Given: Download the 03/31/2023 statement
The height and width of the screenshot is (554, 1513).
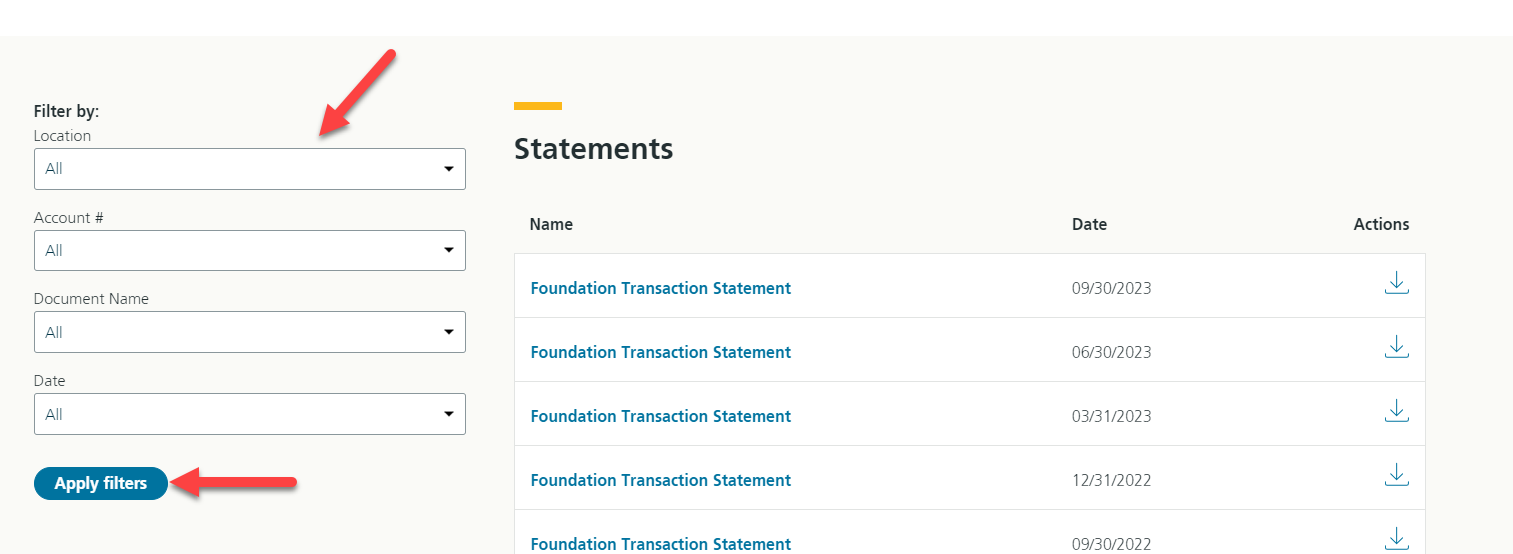Looking at the screenshot, I should [1397, 412].
